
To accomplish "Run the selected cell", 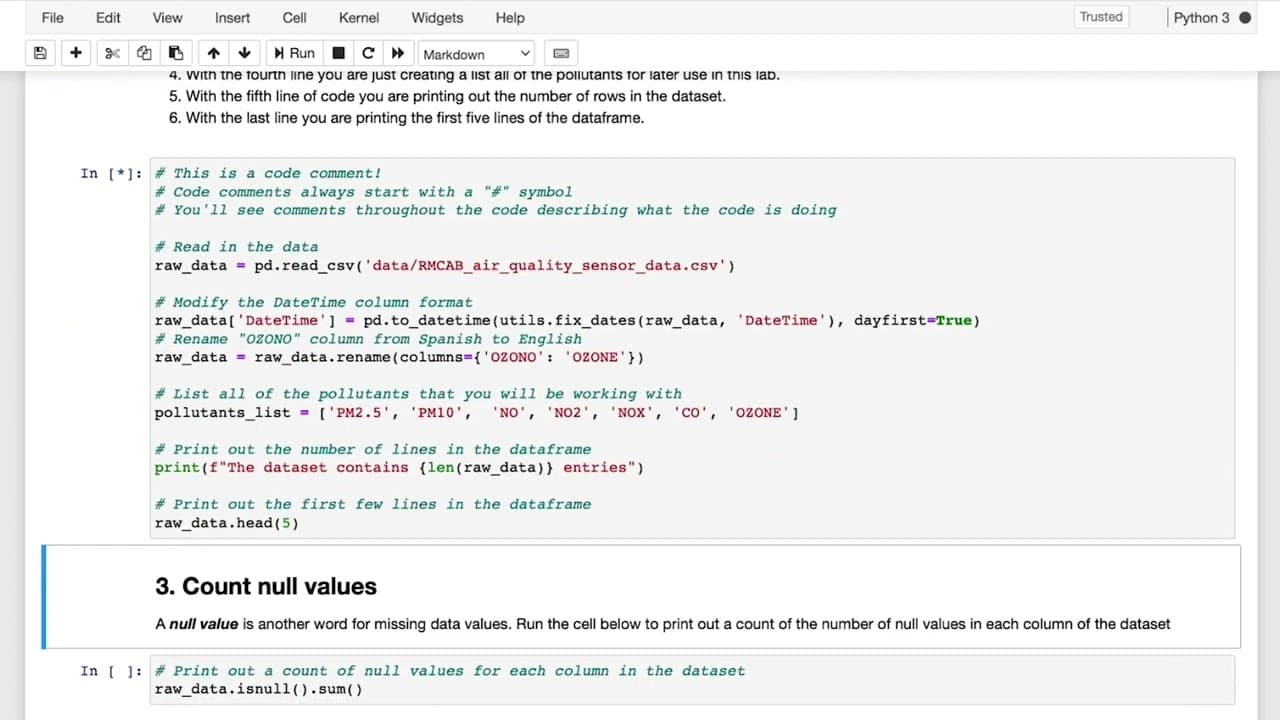I will [295, 53].
